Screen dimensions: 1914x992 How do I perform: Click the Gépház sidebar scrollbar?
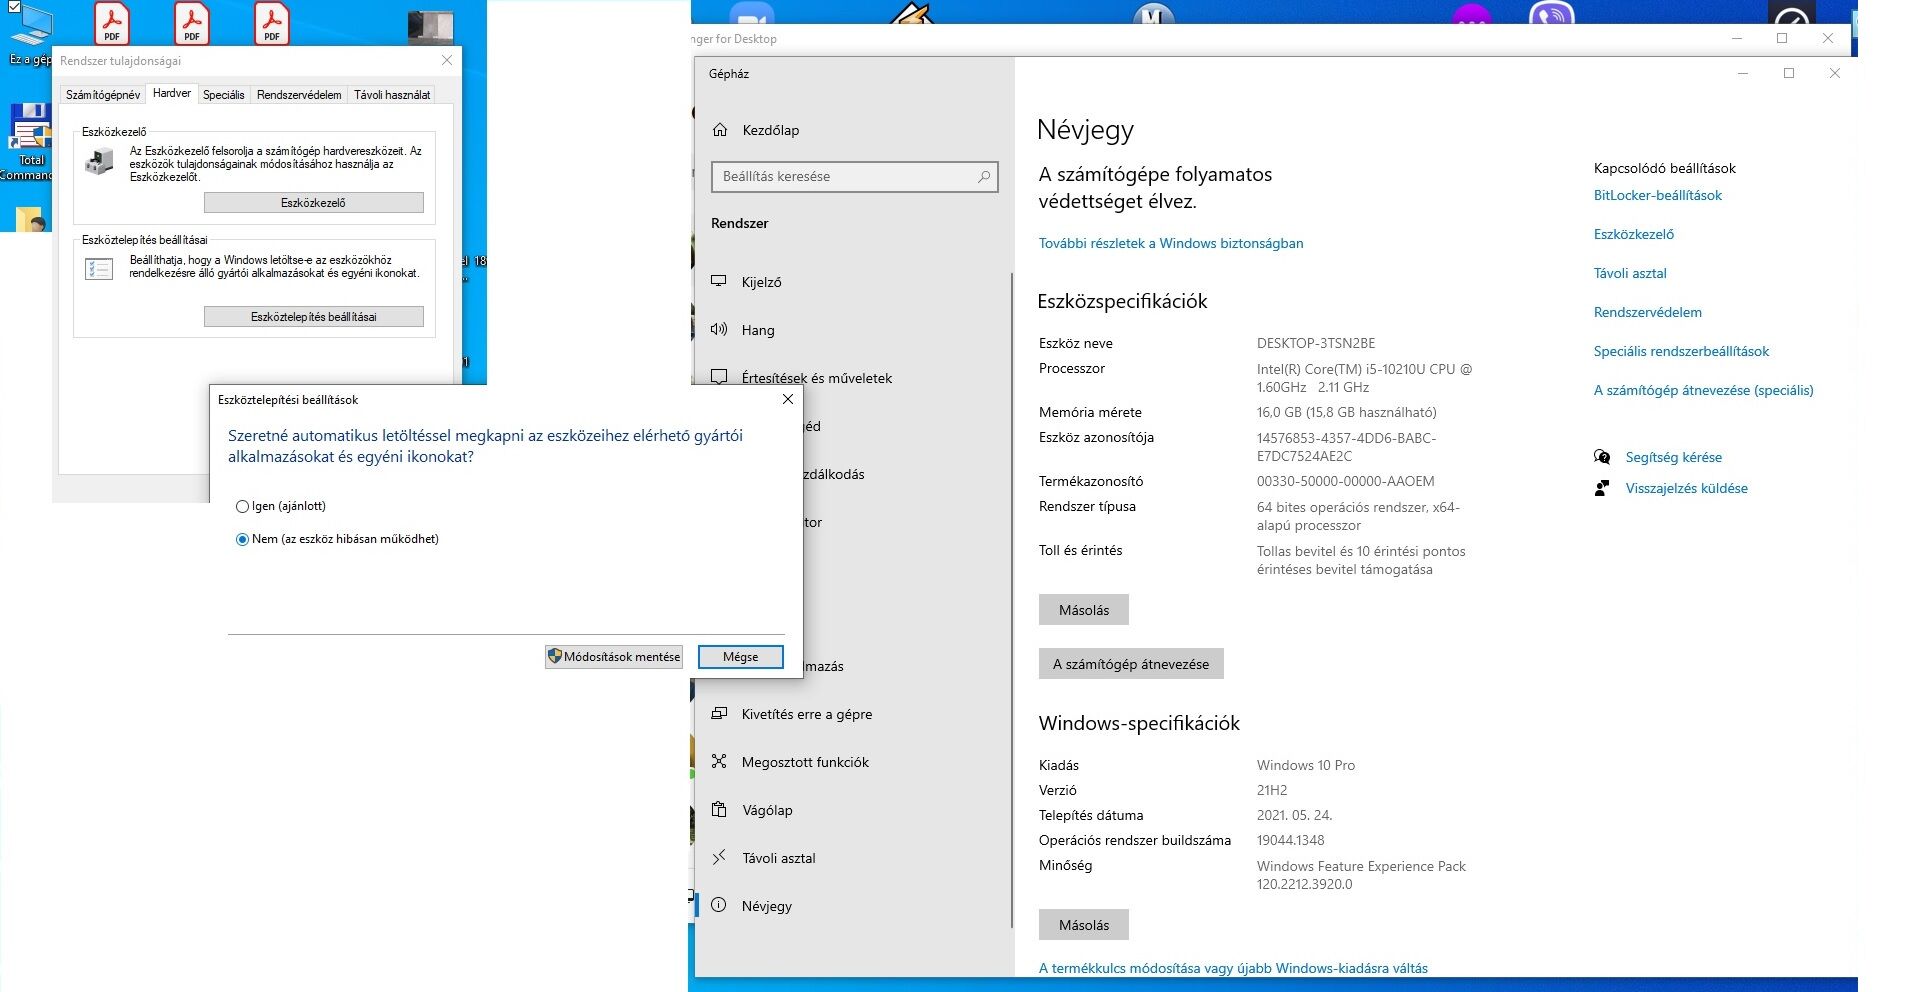click(x=1011, y=600)
